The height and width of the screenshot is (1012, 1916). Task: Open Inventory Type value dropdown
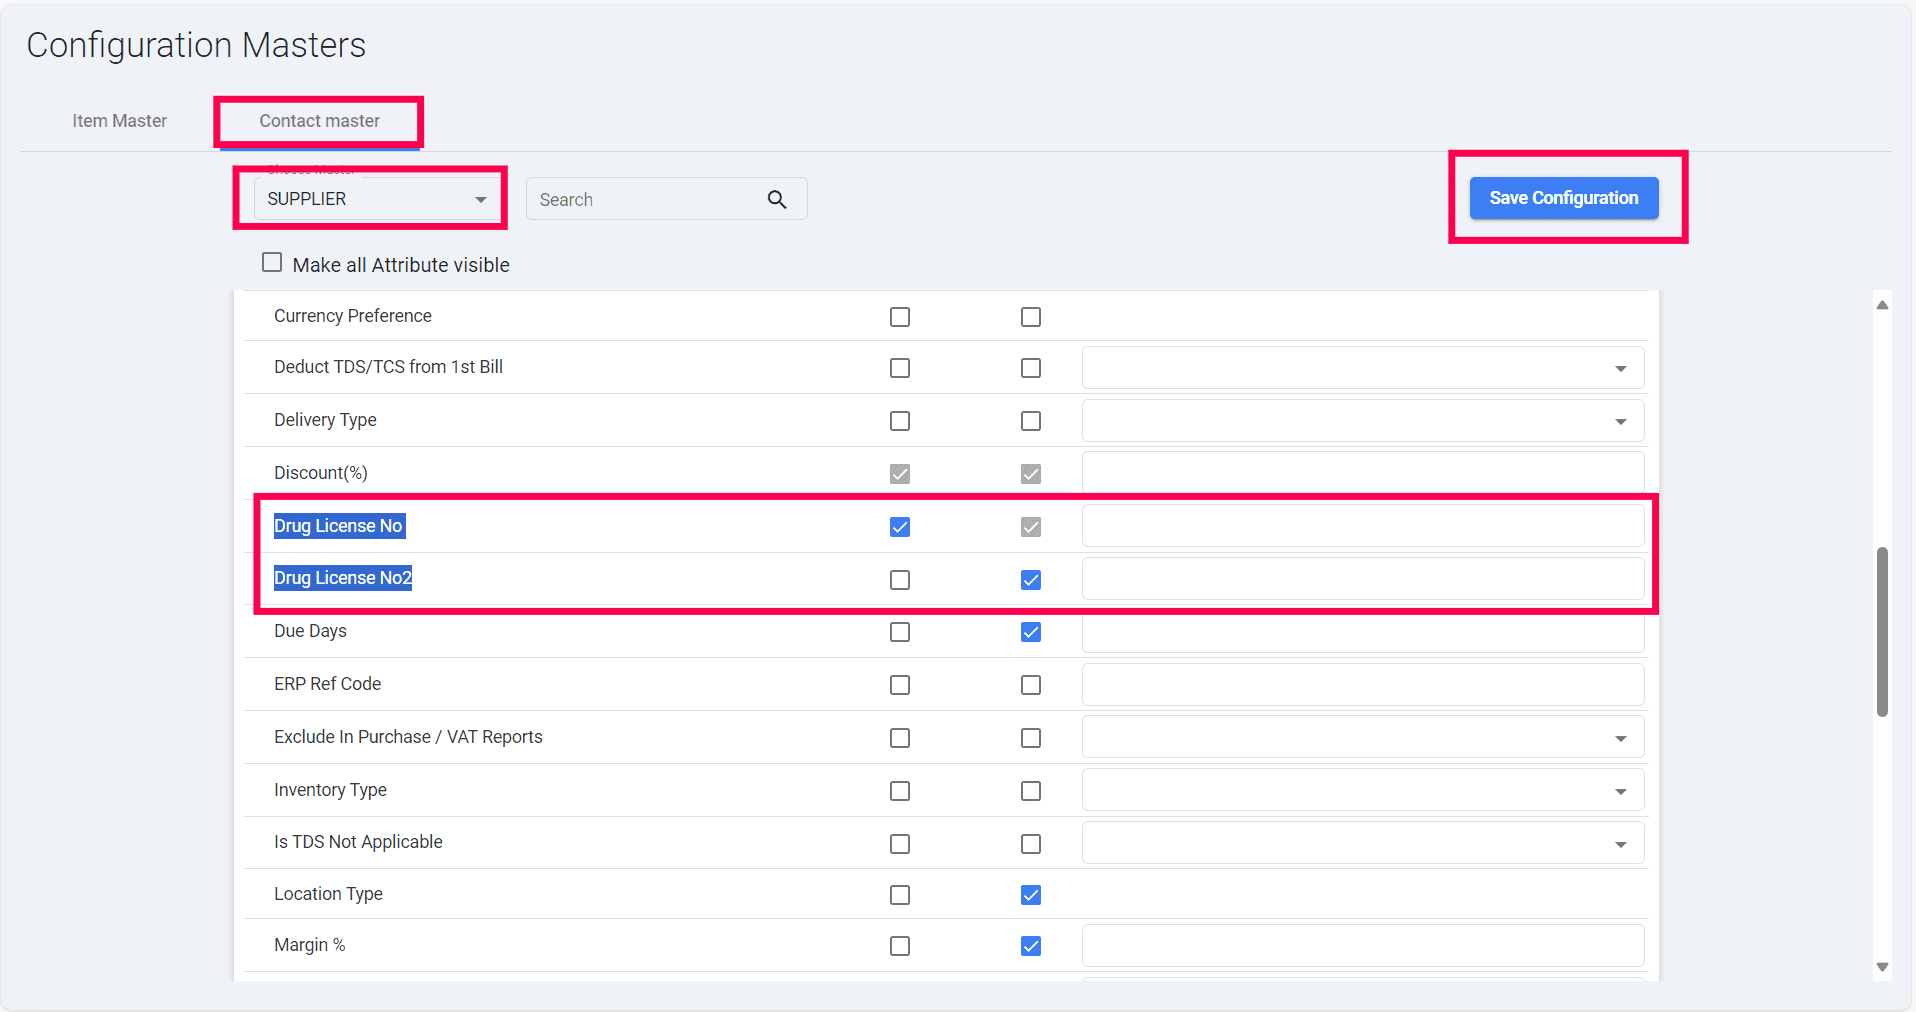point(1362,791)
